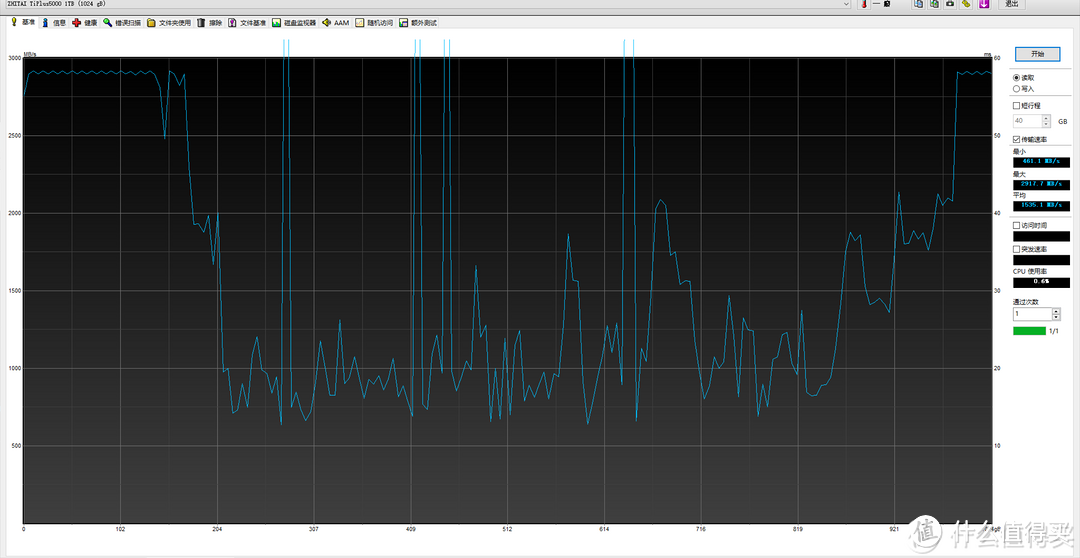Open the 文件基准 file benchmark tab
The height and width of the screenshot is (558, 1080).
click(247, 23)
